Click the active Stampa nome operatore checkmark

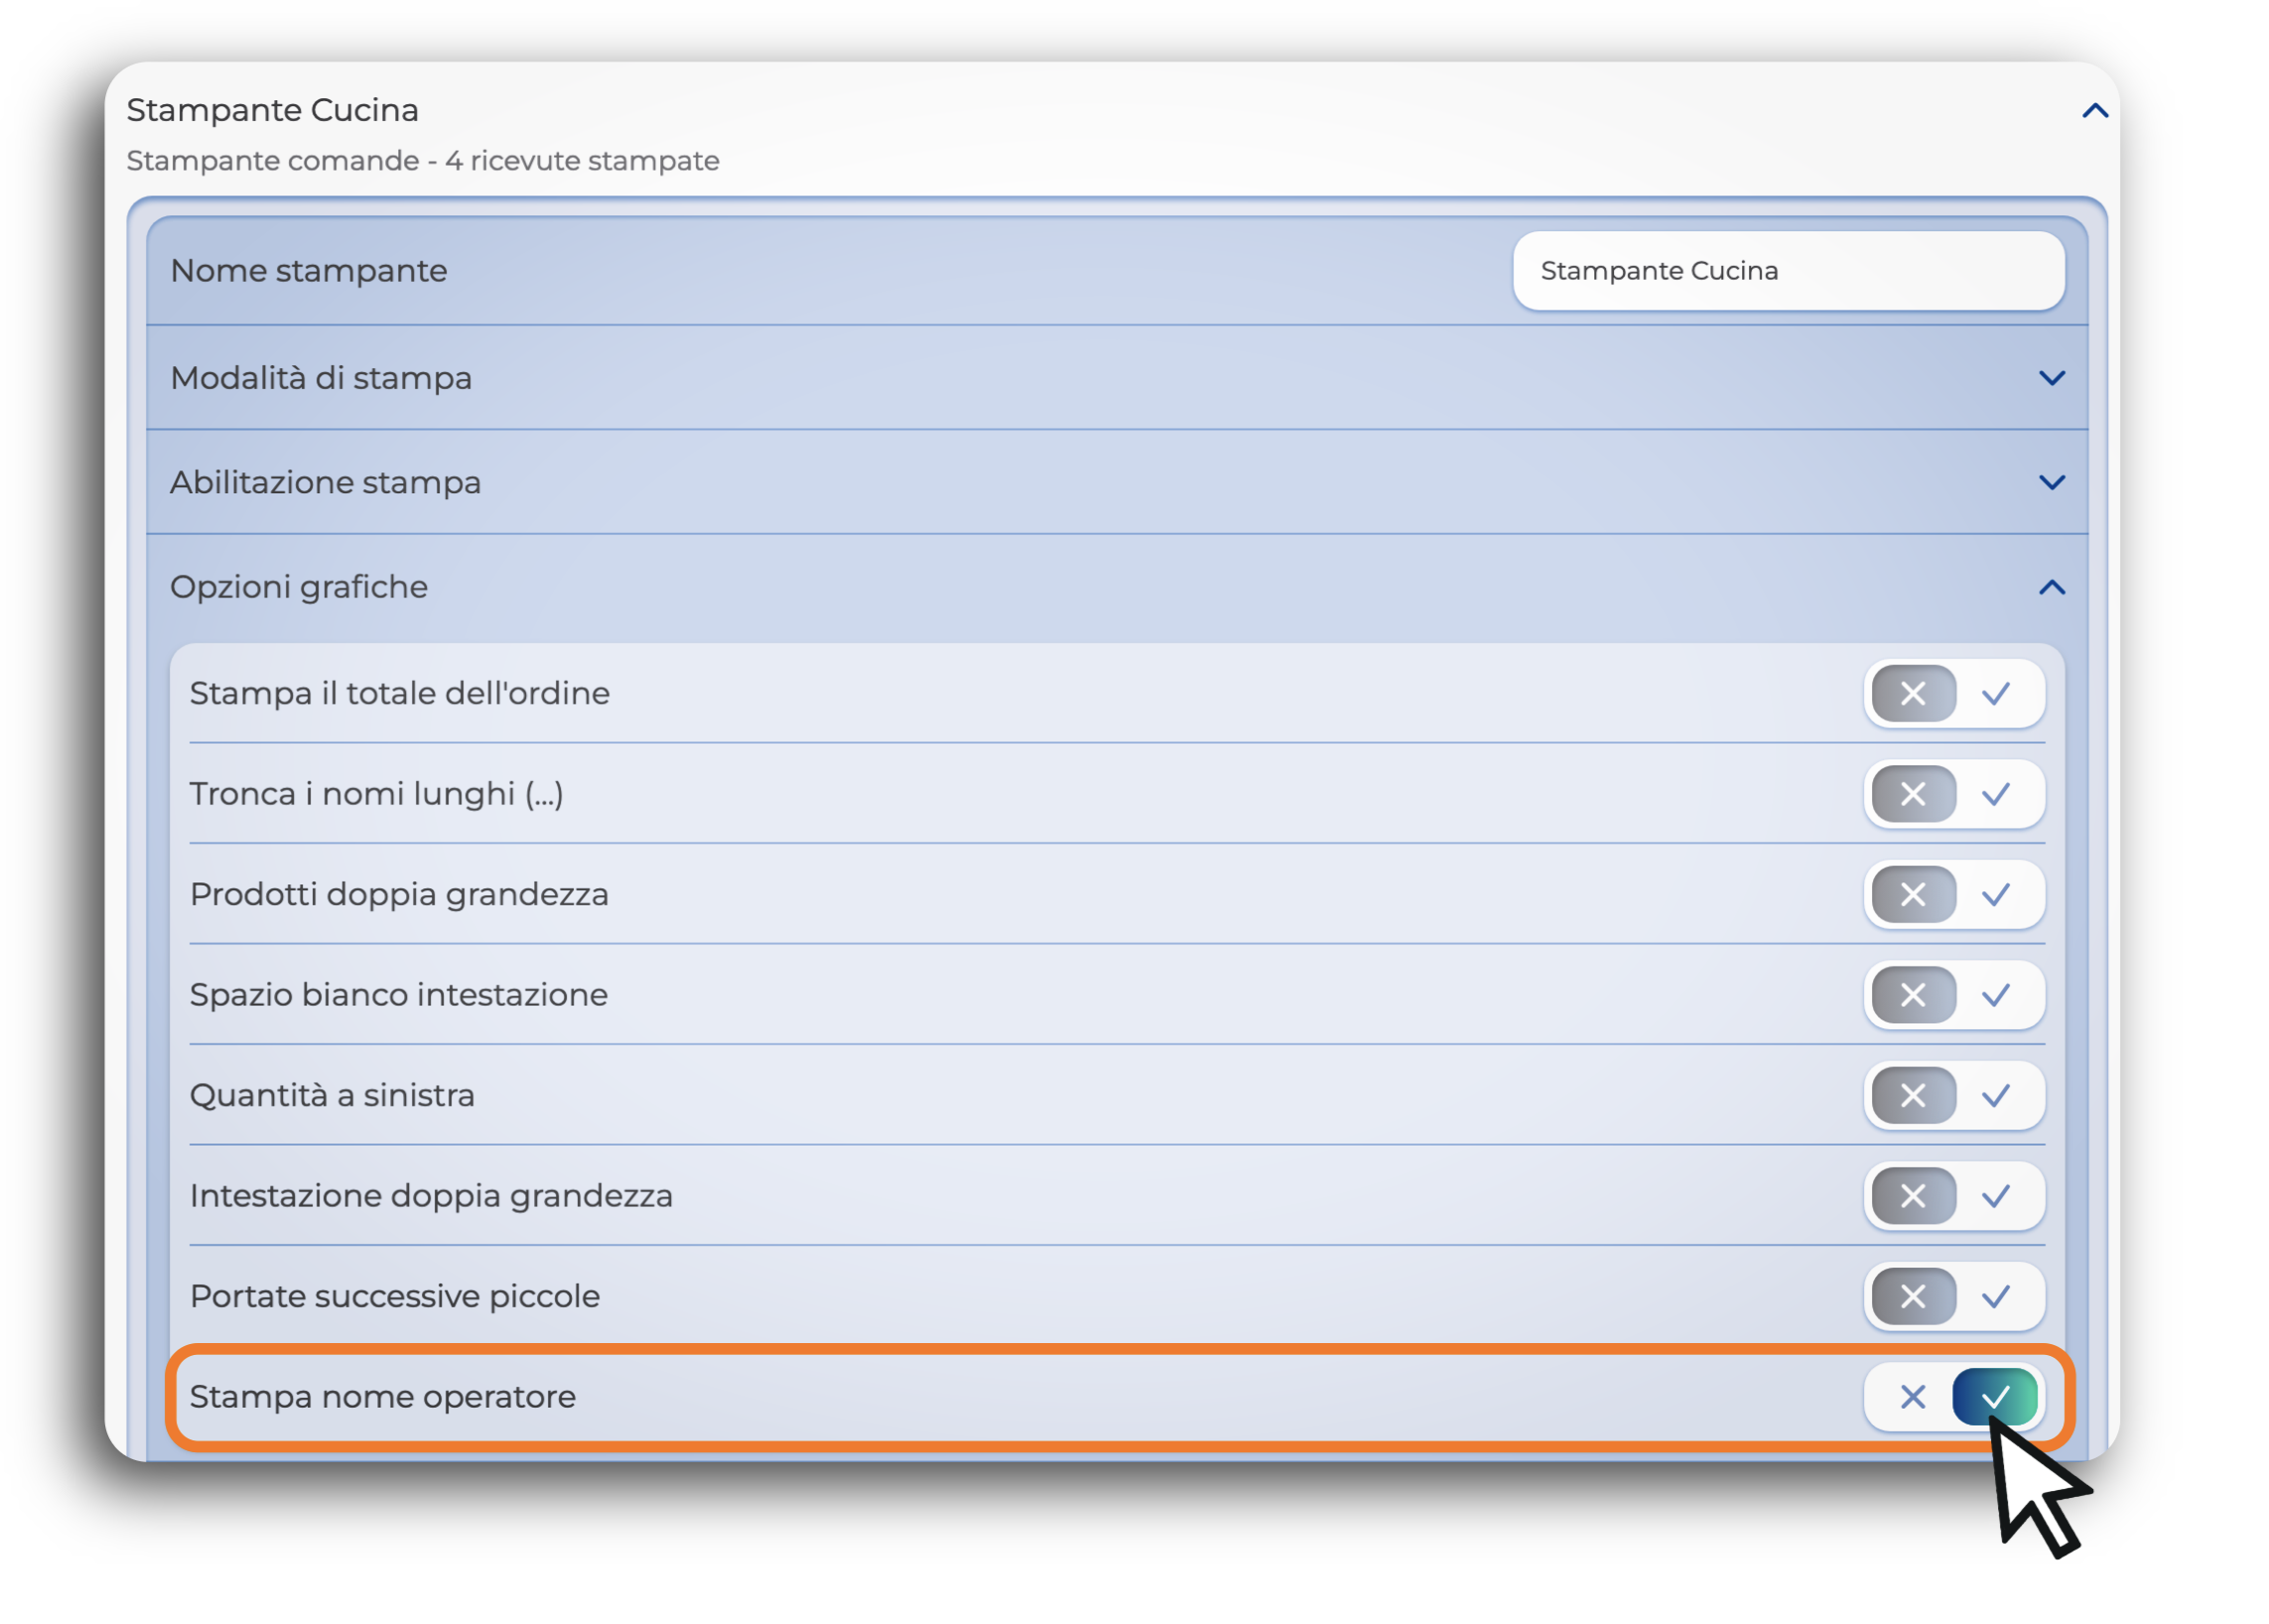tap(1995, 1397)
